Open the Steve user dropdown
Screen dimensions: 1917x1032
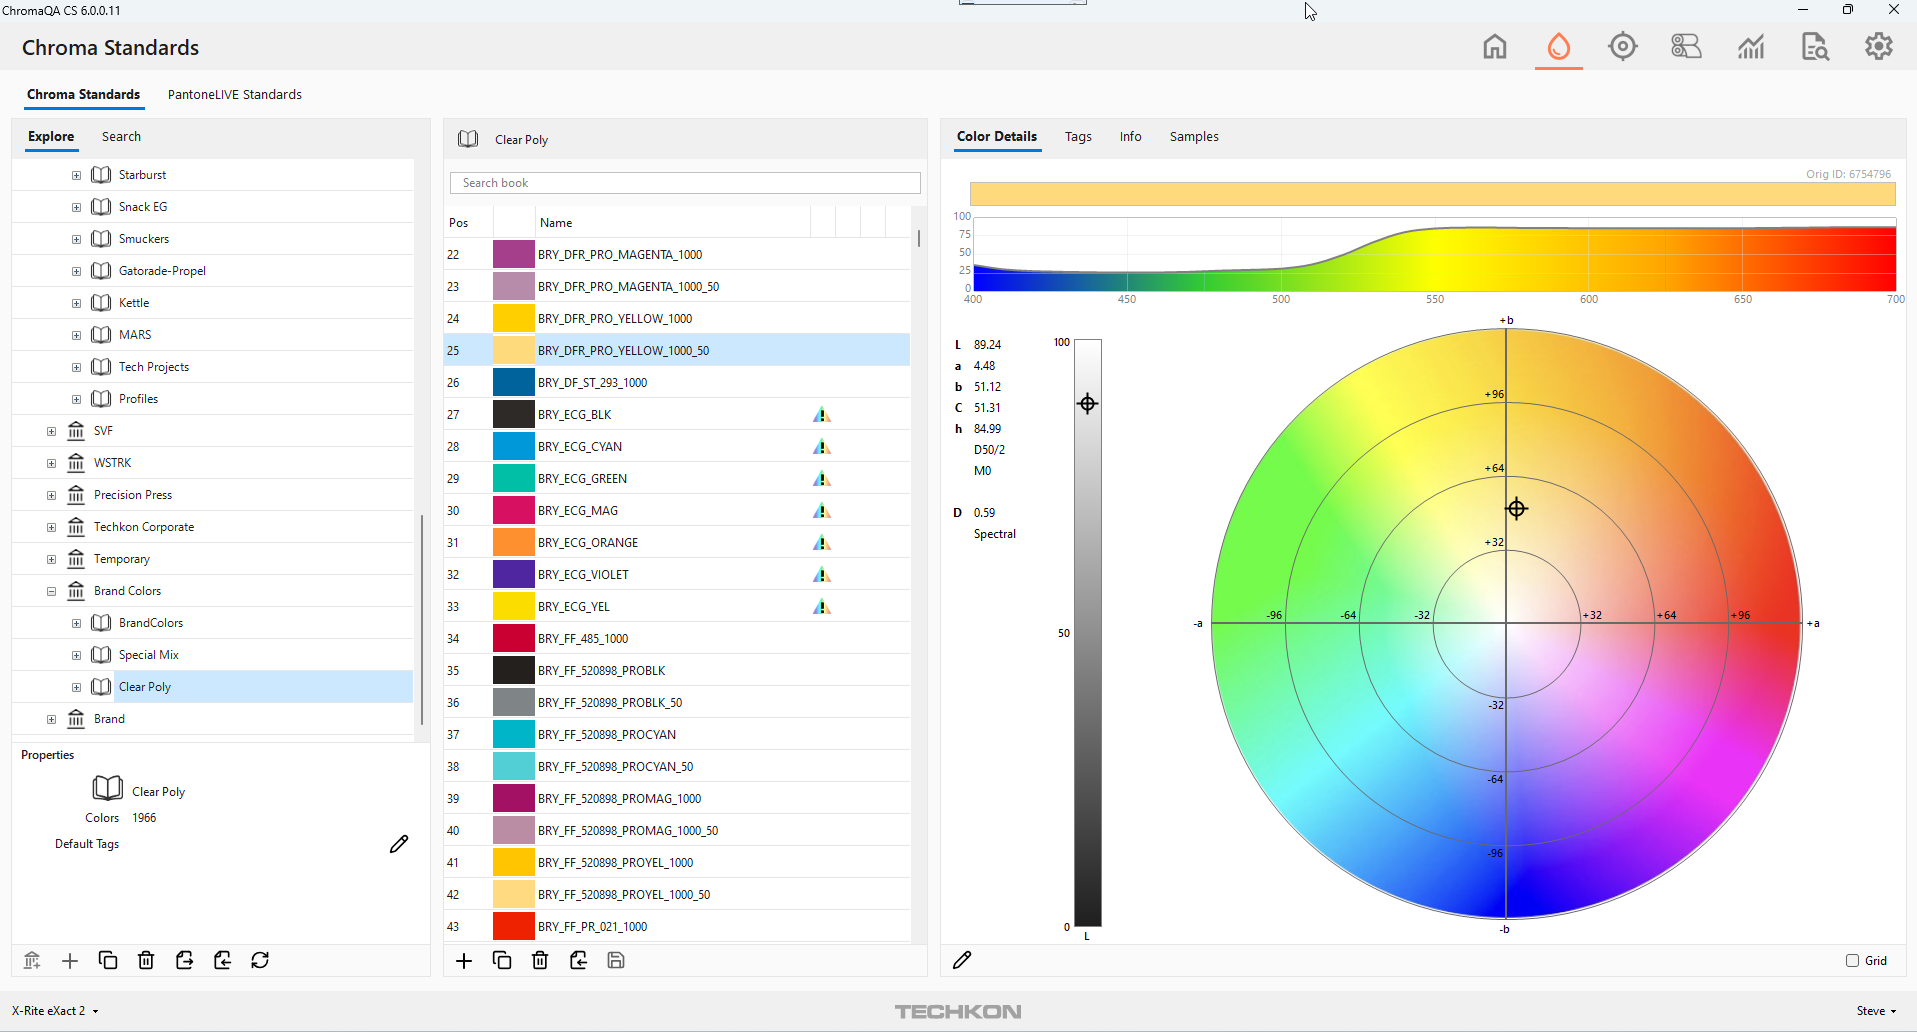coord(1876,1010)
